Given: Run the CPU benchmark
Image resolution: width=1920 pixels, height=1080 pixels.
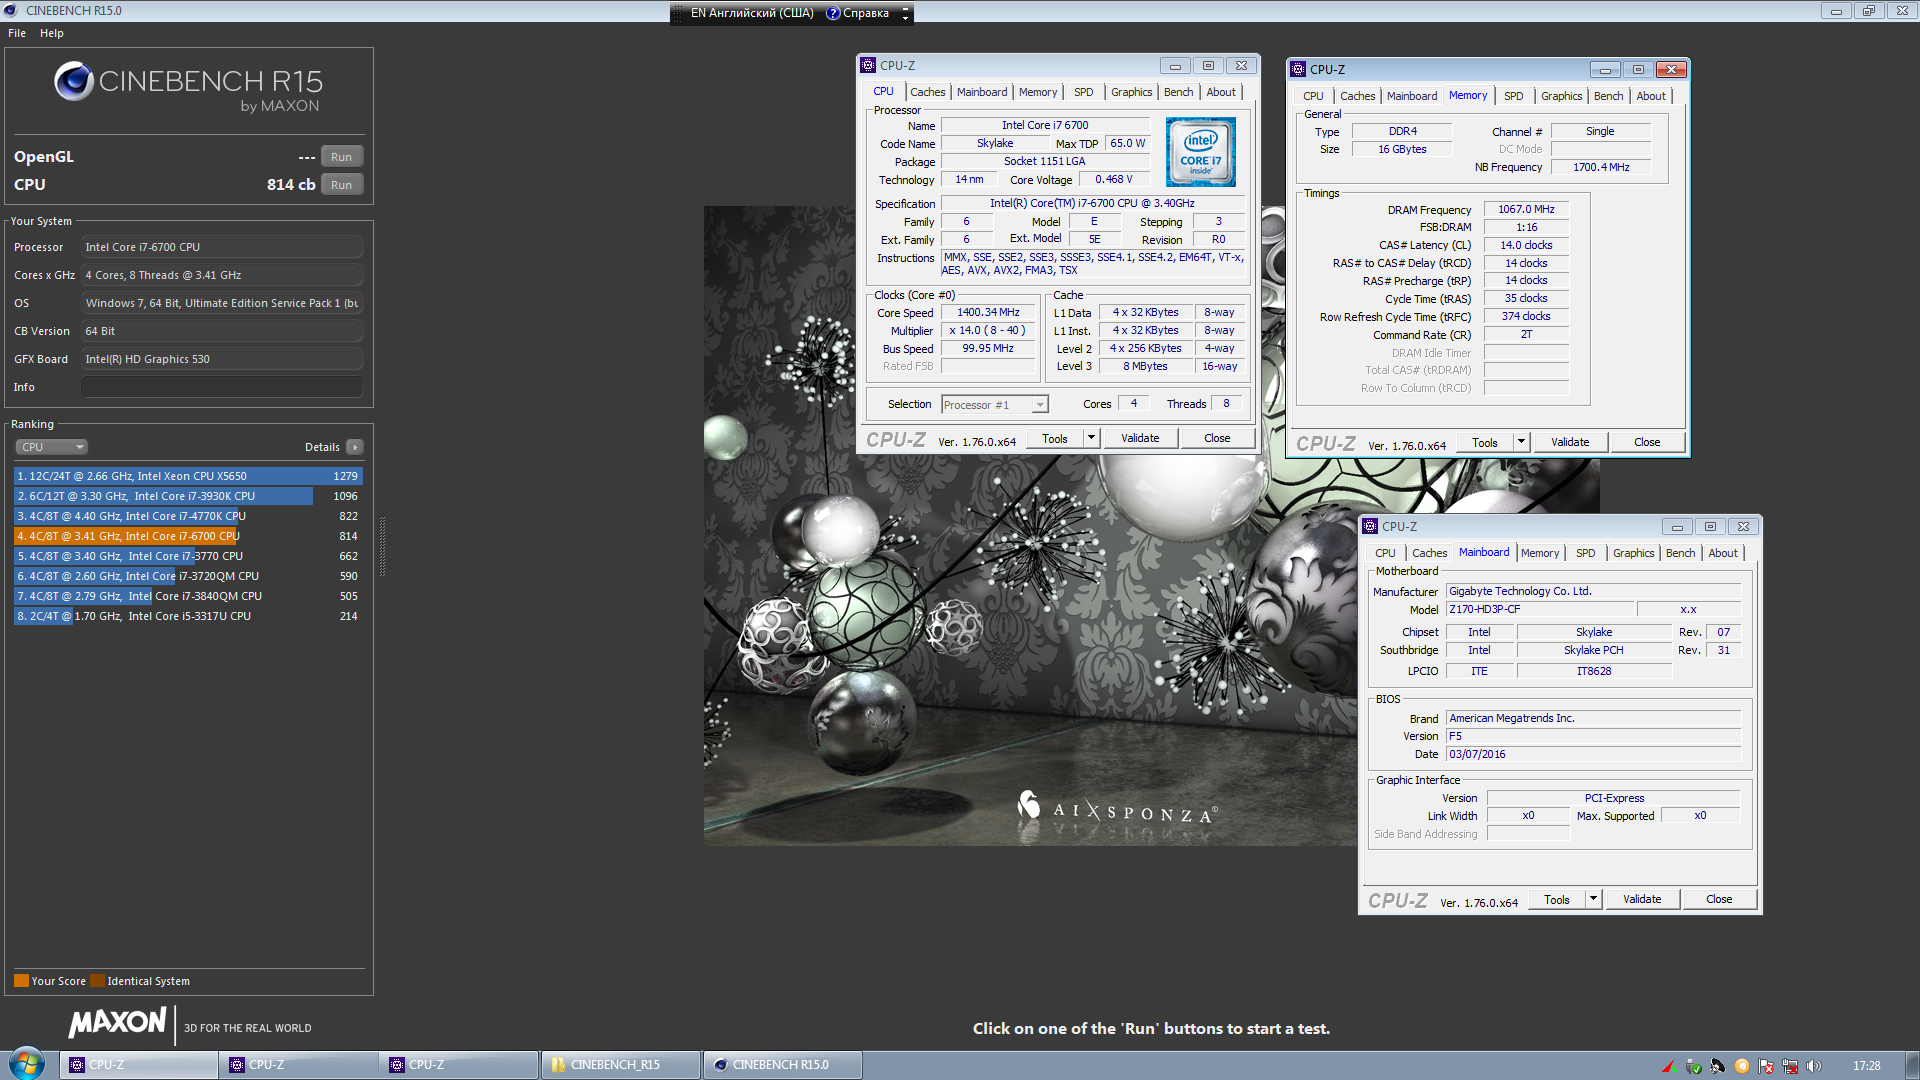Looking at the screenshot, I should (341, 185).
